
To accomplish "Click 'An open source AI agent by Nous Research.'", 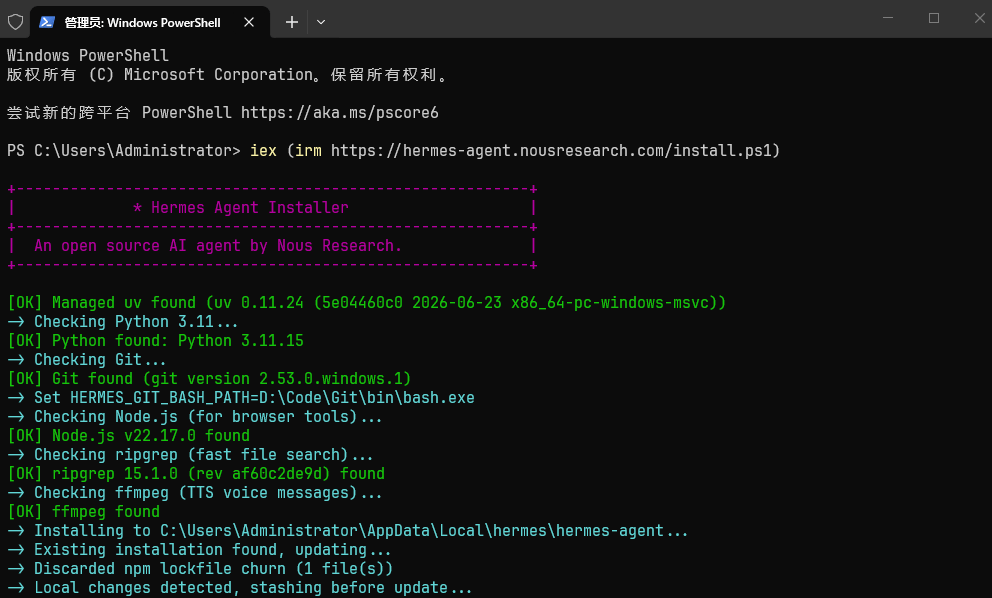I will coord(218,246).
